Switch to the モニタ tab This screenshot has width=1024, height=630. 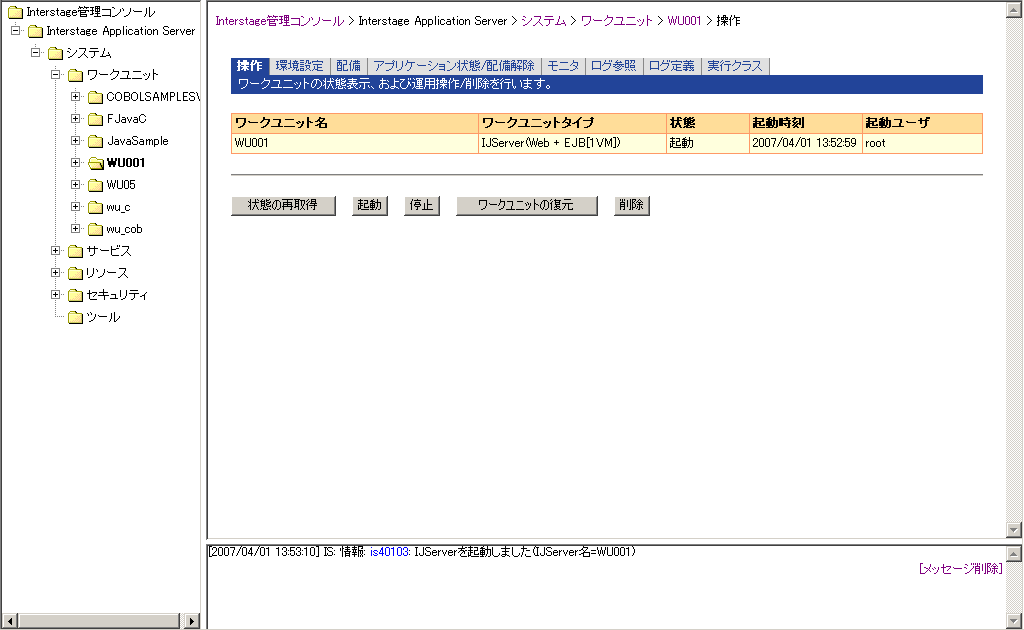(563, 66)
